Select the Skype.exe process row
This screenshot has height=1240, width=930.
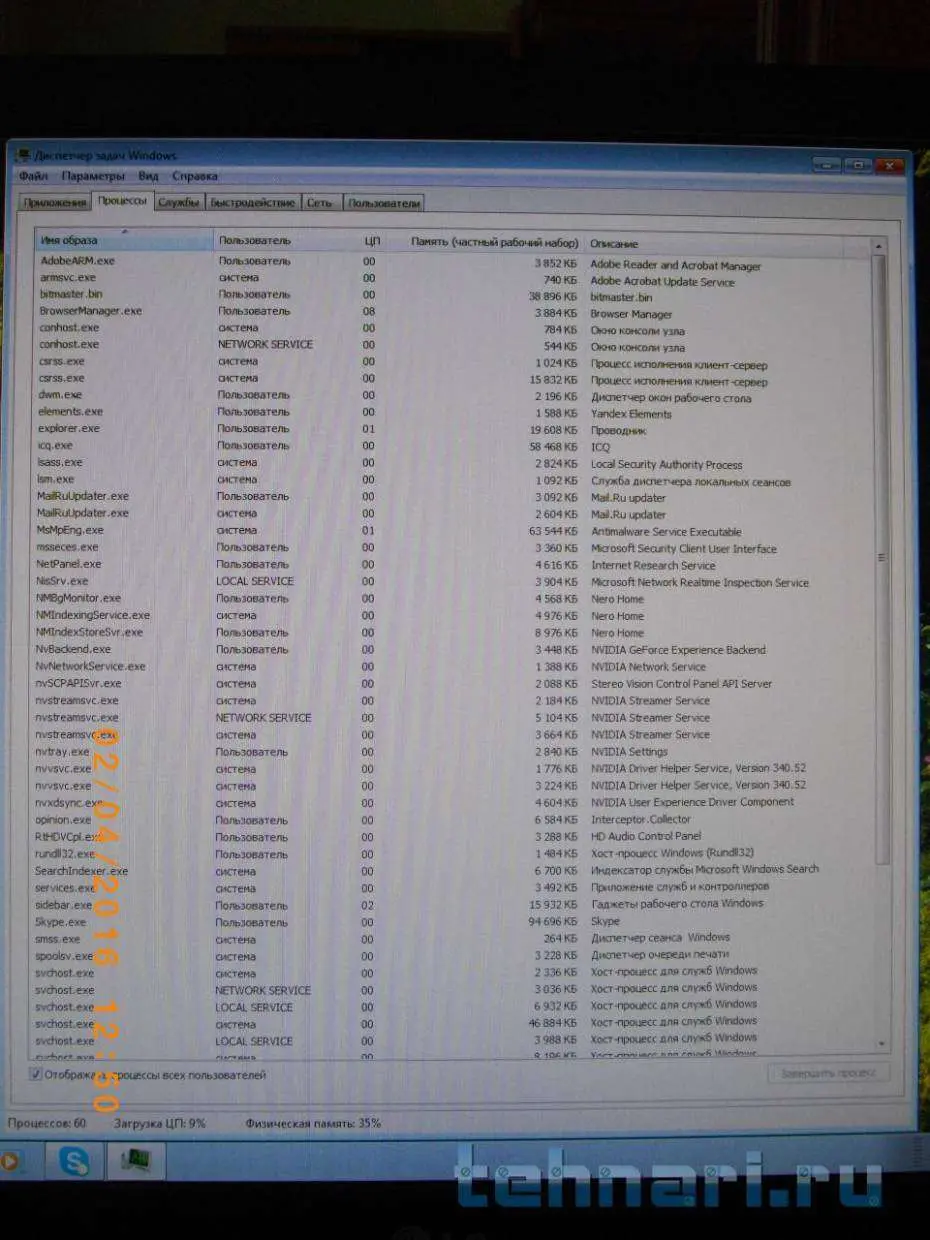[x=453, y=922]
